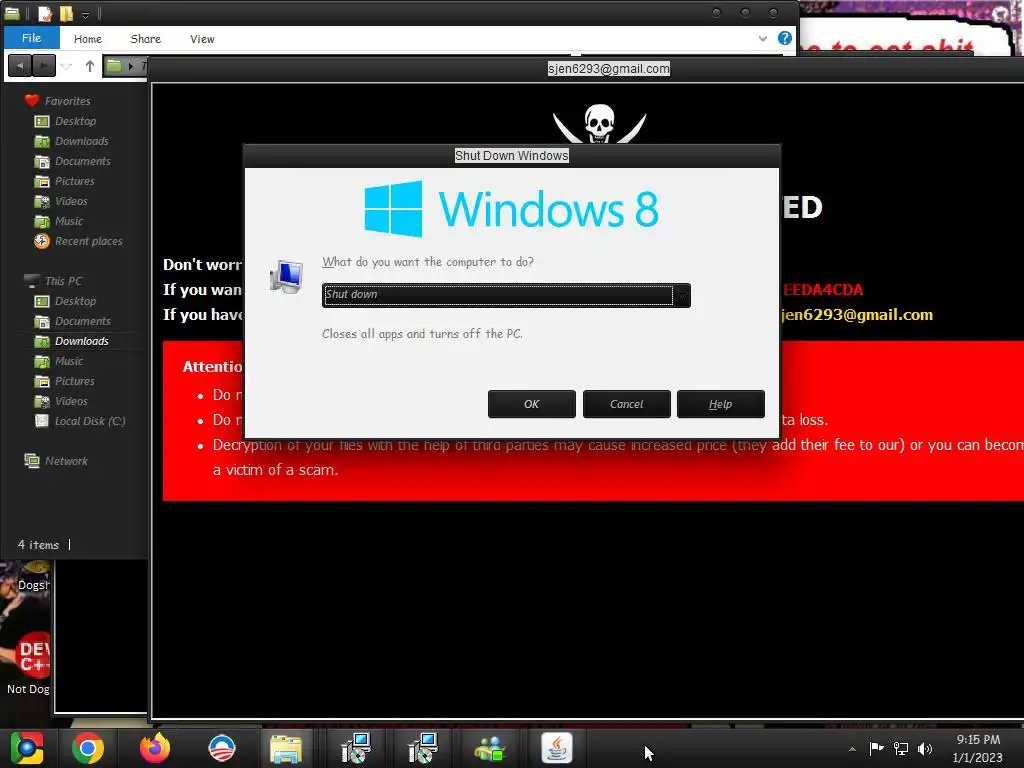Click the sjen6293@gmail.com window title
Viewport: 1024px width, 768px height.
pos(609,69)
